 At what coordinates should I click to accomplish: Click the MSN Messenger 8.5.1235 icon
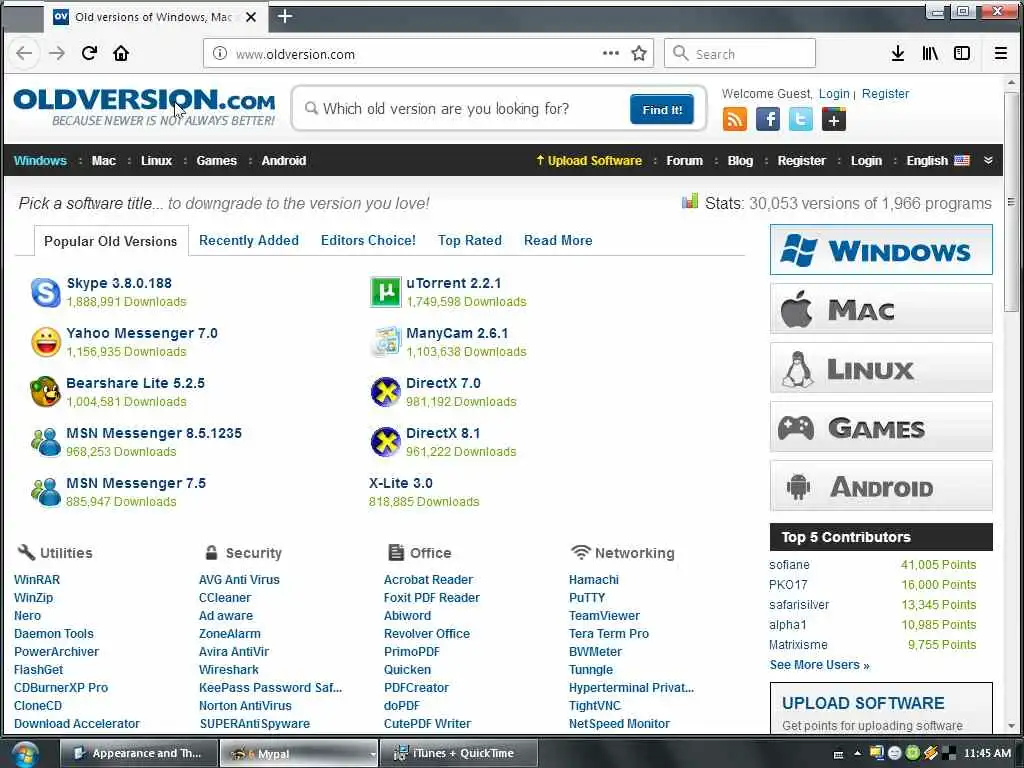(x=46, y=442)
